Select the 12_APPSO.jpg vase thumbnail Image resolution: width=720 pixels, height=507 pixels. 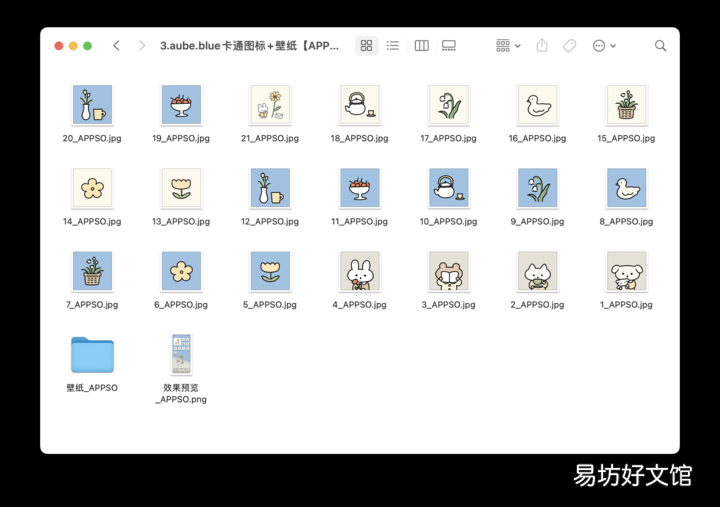pos(270,188)
